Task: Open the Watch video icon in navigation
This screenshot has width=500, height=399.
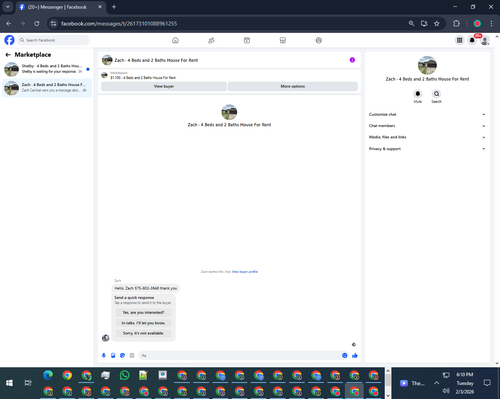Action: pyautogui.click(x=247, y=40)
